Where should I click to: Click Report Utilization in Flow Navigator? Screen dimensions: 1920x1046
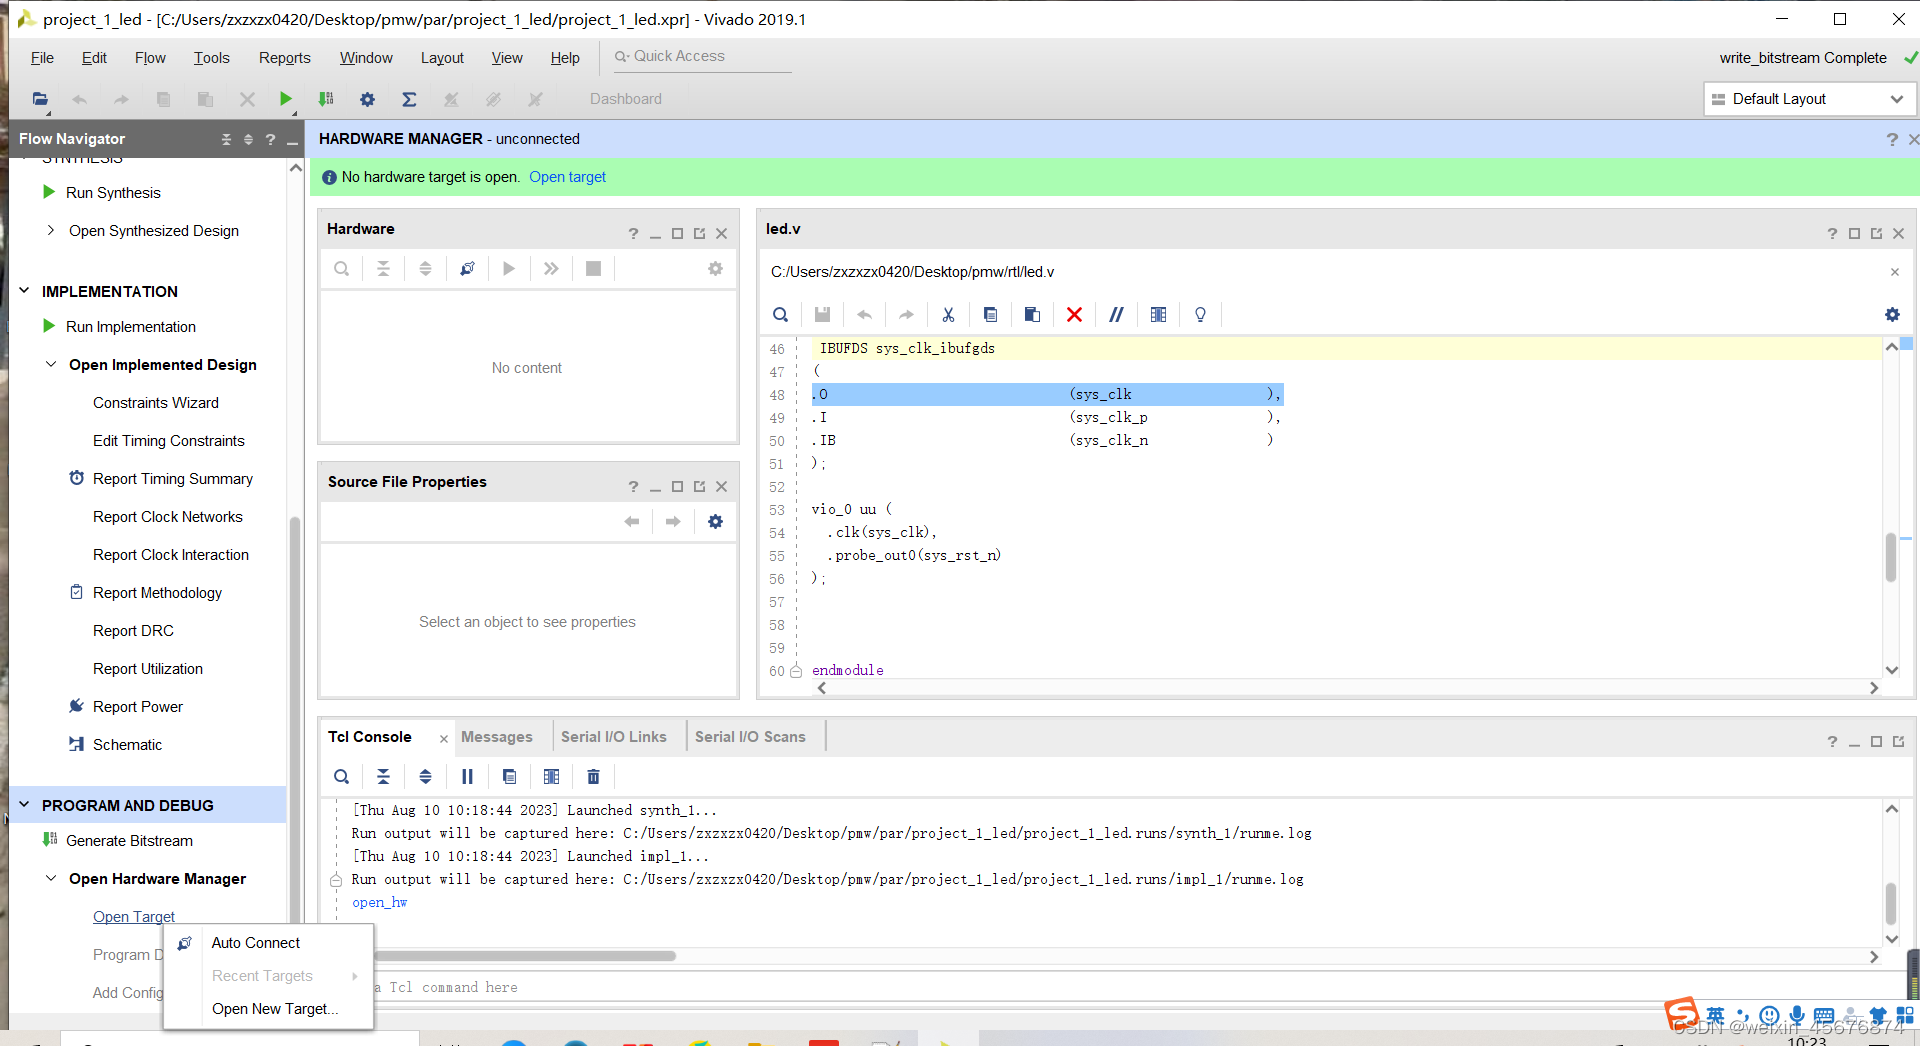pyautogui.click(x=148, y=669)
